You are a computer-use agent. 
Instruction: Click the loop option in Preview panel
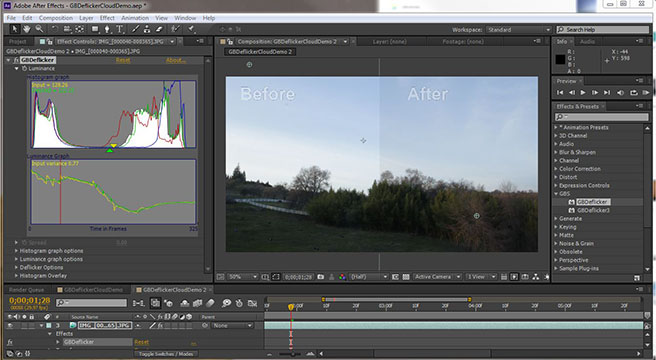pos(633,93)
